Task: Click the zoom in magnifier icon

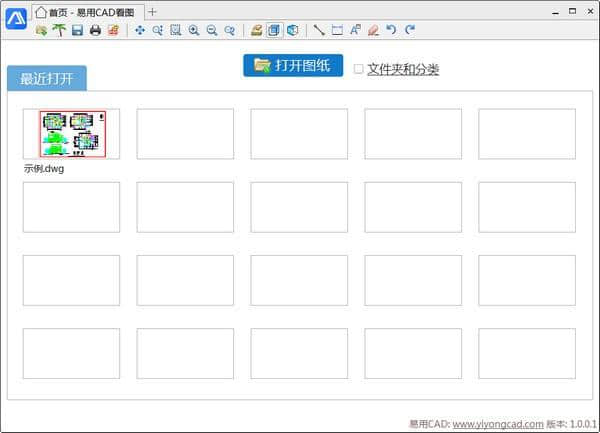Action: point(194,31)
